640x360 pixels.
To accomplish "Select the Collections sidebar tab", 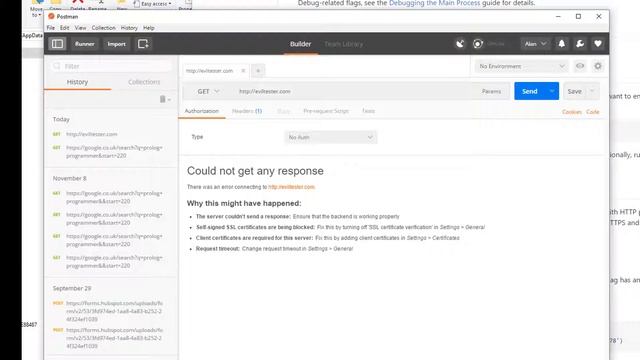I will [x=144, y=82].
